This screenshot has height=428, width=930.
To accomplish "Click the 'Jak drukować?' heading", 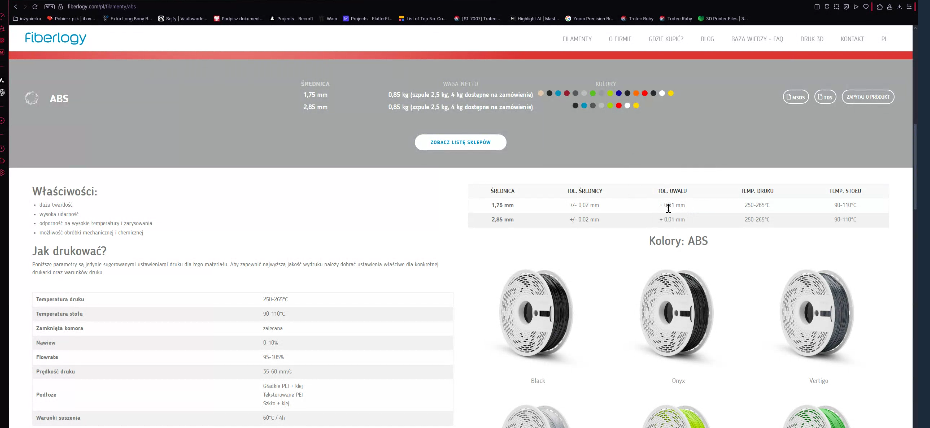I will coord(69,250).
